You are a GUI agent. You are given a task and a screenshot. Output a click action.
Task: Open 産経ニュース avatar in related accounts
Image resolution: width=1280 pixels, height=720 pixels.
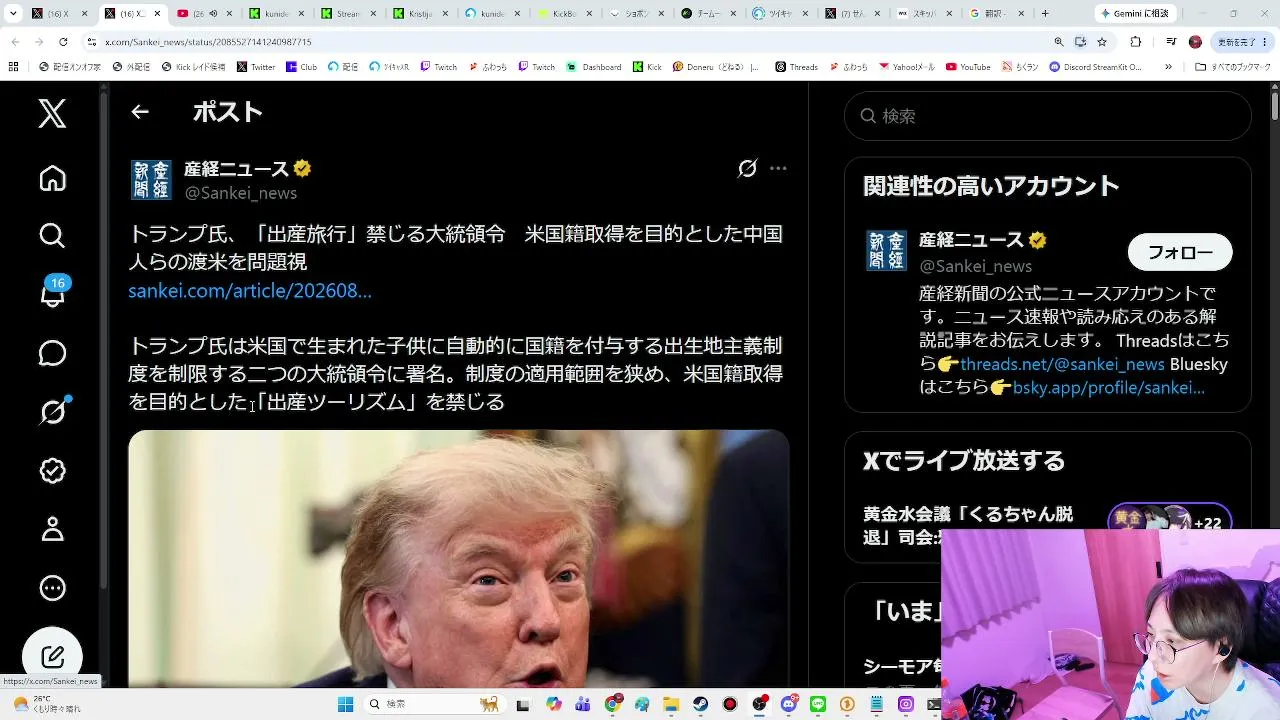tap(886, 251)
